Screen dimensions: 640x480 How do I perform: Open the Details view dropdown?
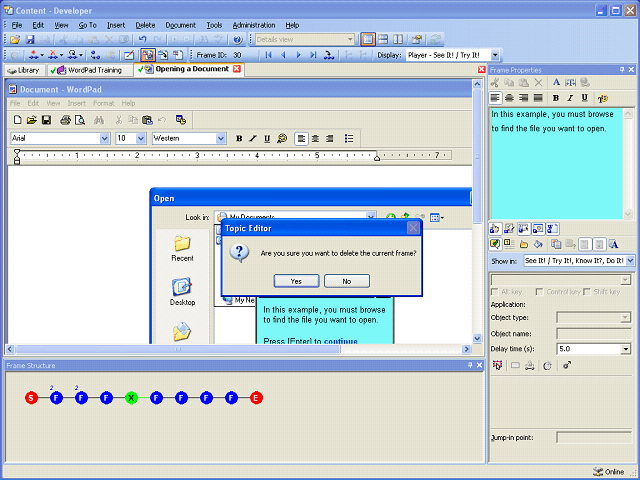pos(350,40)
